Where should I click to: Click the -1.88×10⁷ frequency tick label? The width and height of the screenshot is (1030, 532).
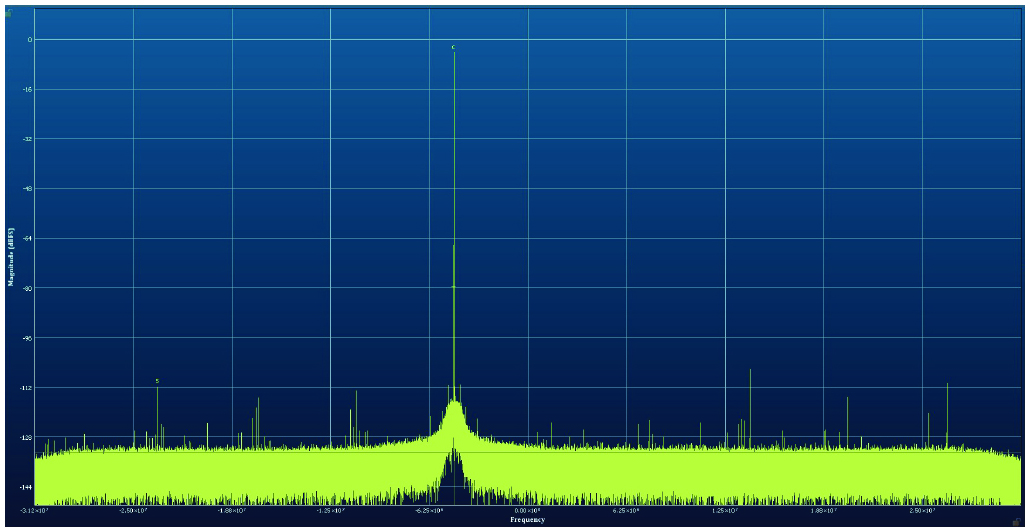point(233,510)
